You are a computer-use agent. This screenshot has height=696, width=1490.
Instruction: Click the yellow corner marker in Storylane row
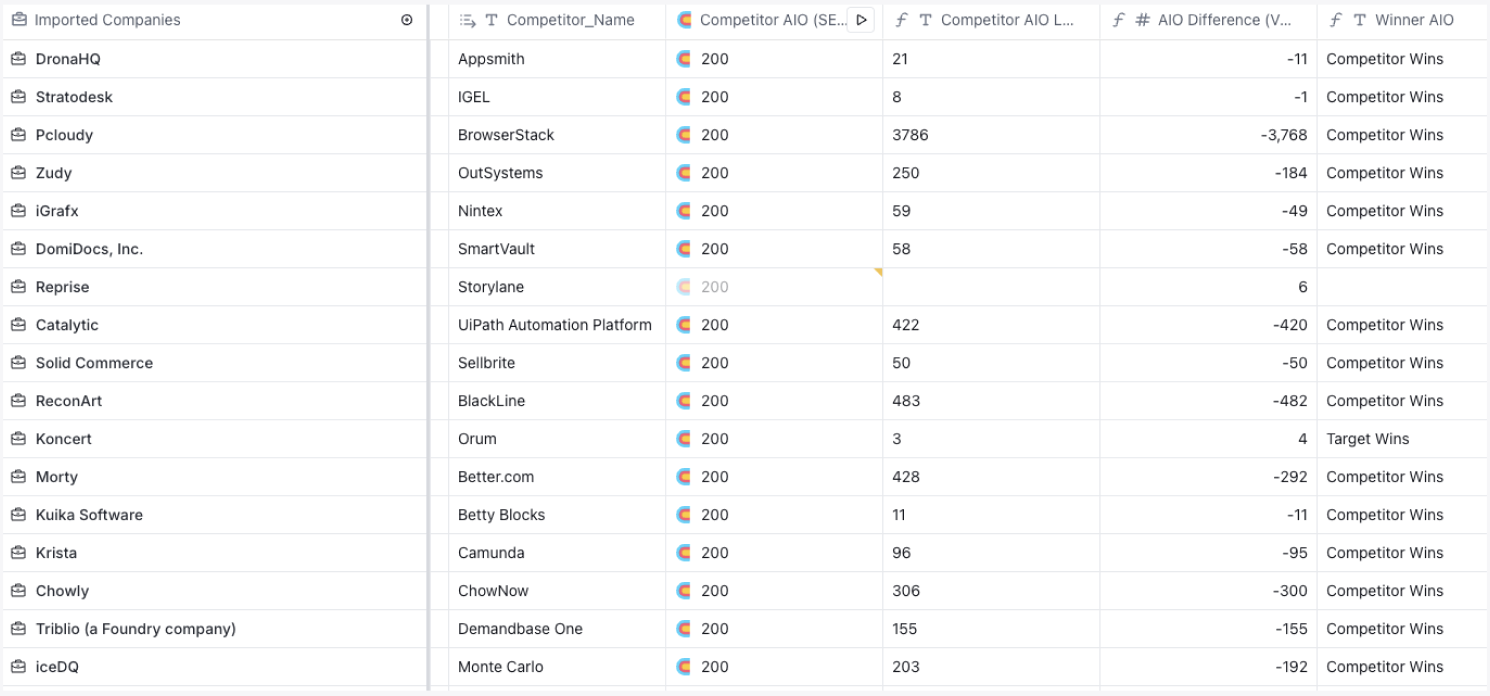878,272
